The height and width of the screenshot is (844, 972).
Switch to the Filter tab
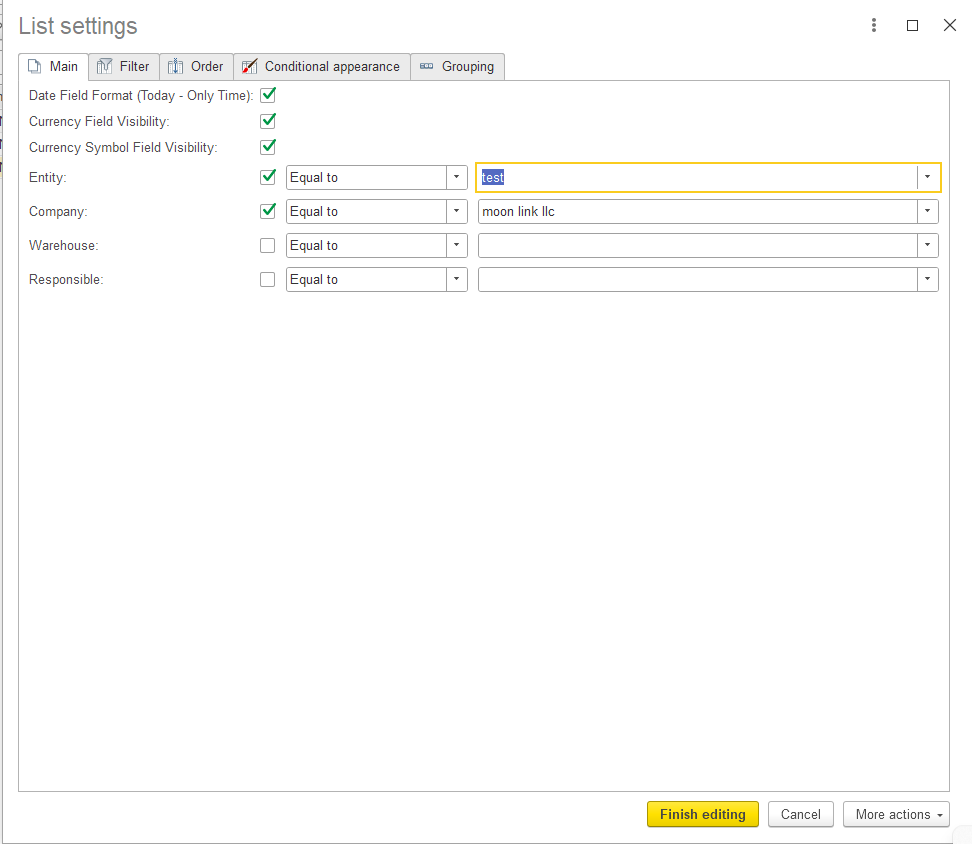(x=124, y=66)
